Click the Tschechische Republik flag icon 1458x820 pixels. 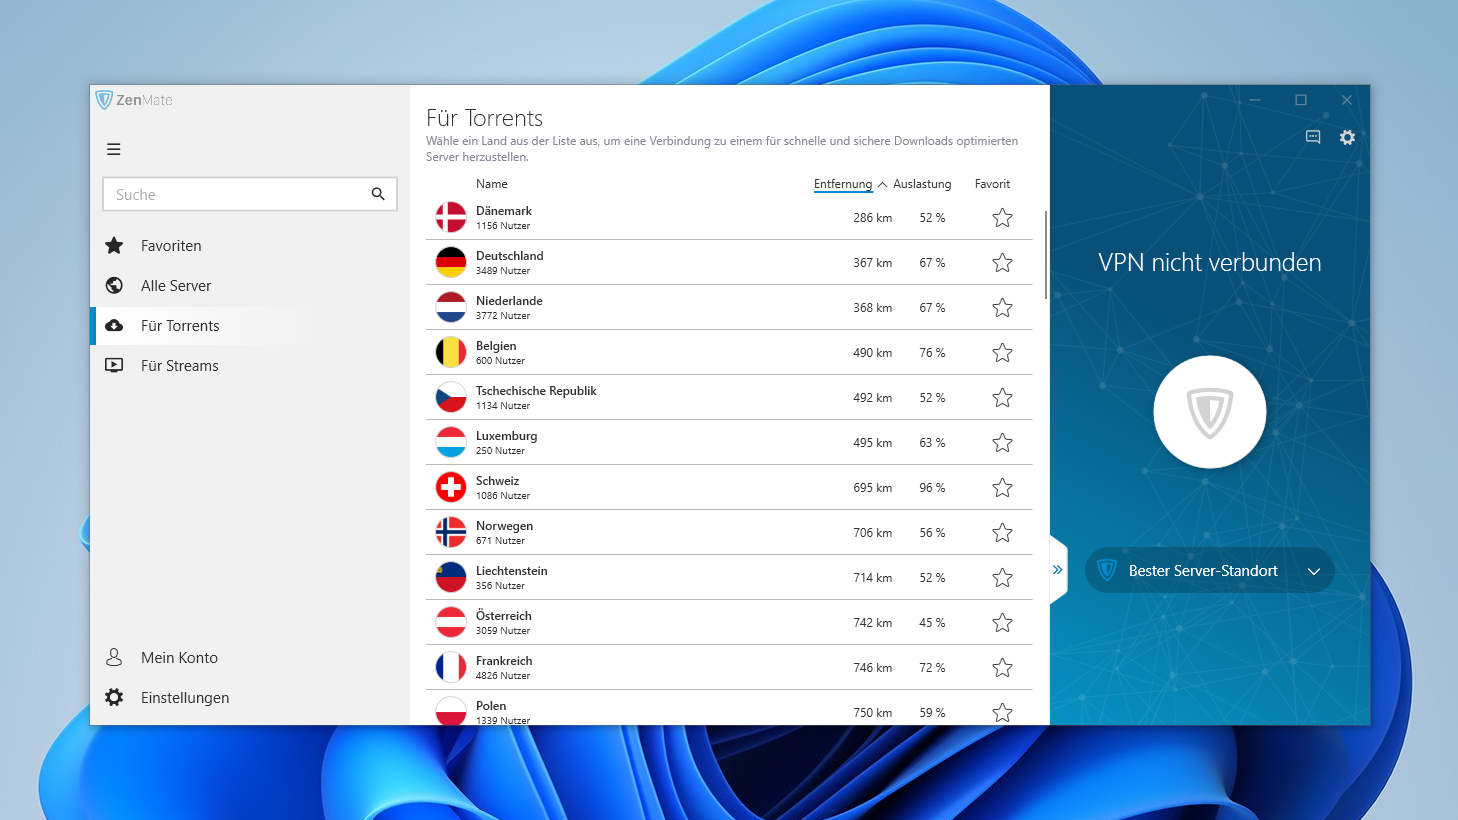(451, 397)
